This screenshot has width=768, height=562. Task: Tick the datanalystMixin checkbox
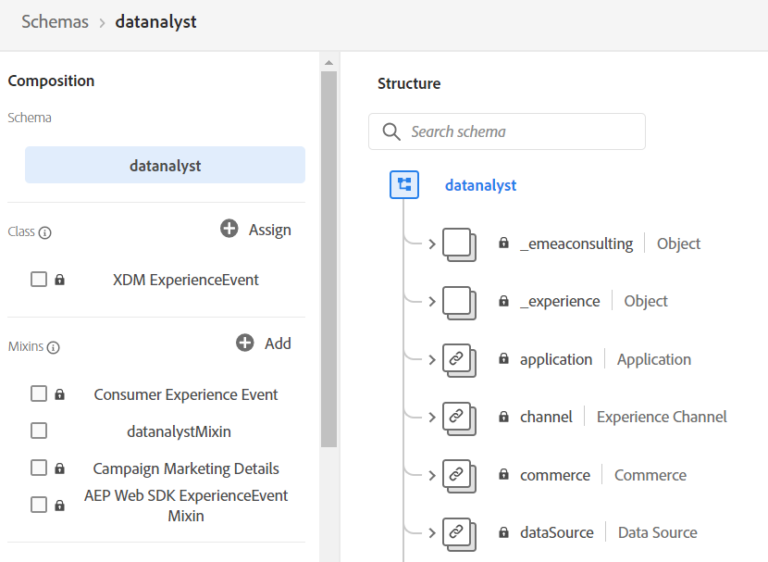point(38,431)
